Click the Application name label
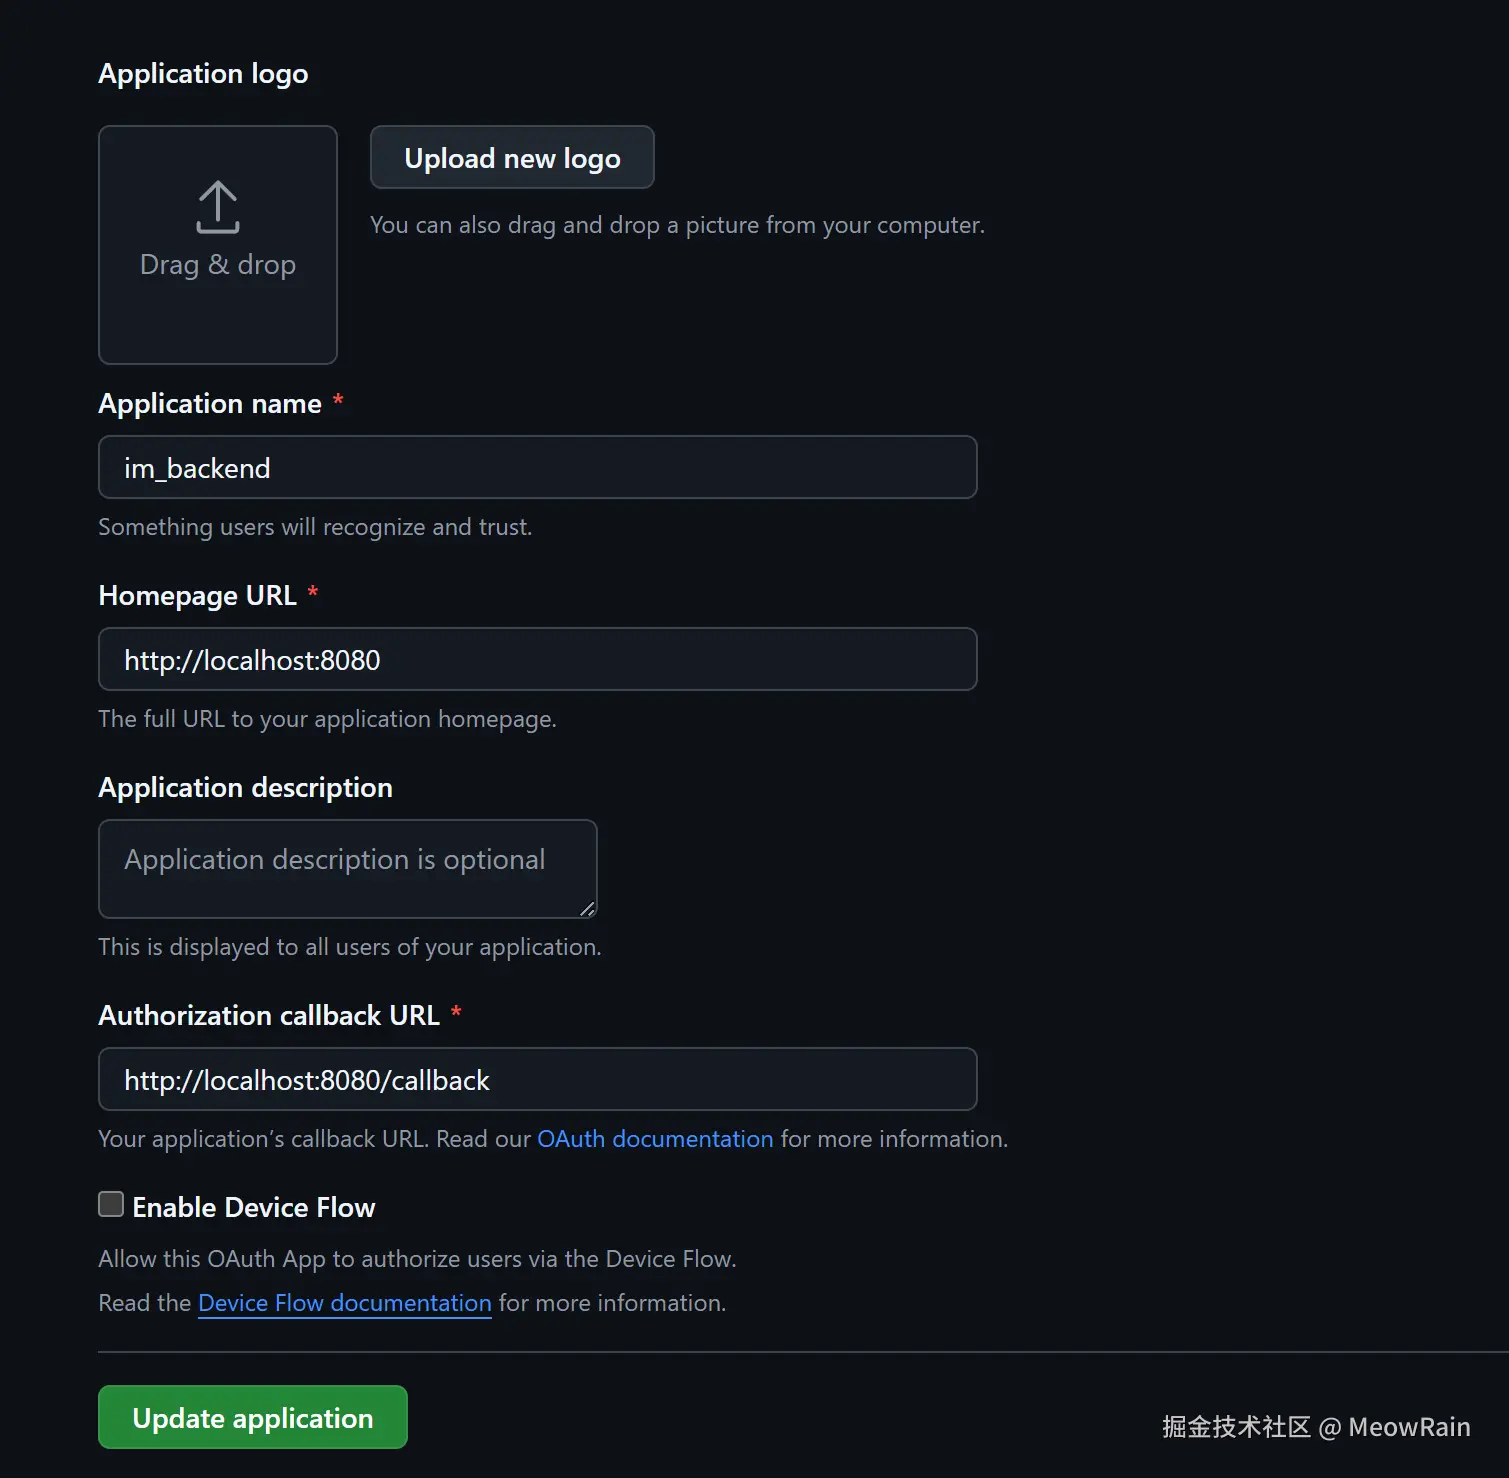 [x=210, y=403]
